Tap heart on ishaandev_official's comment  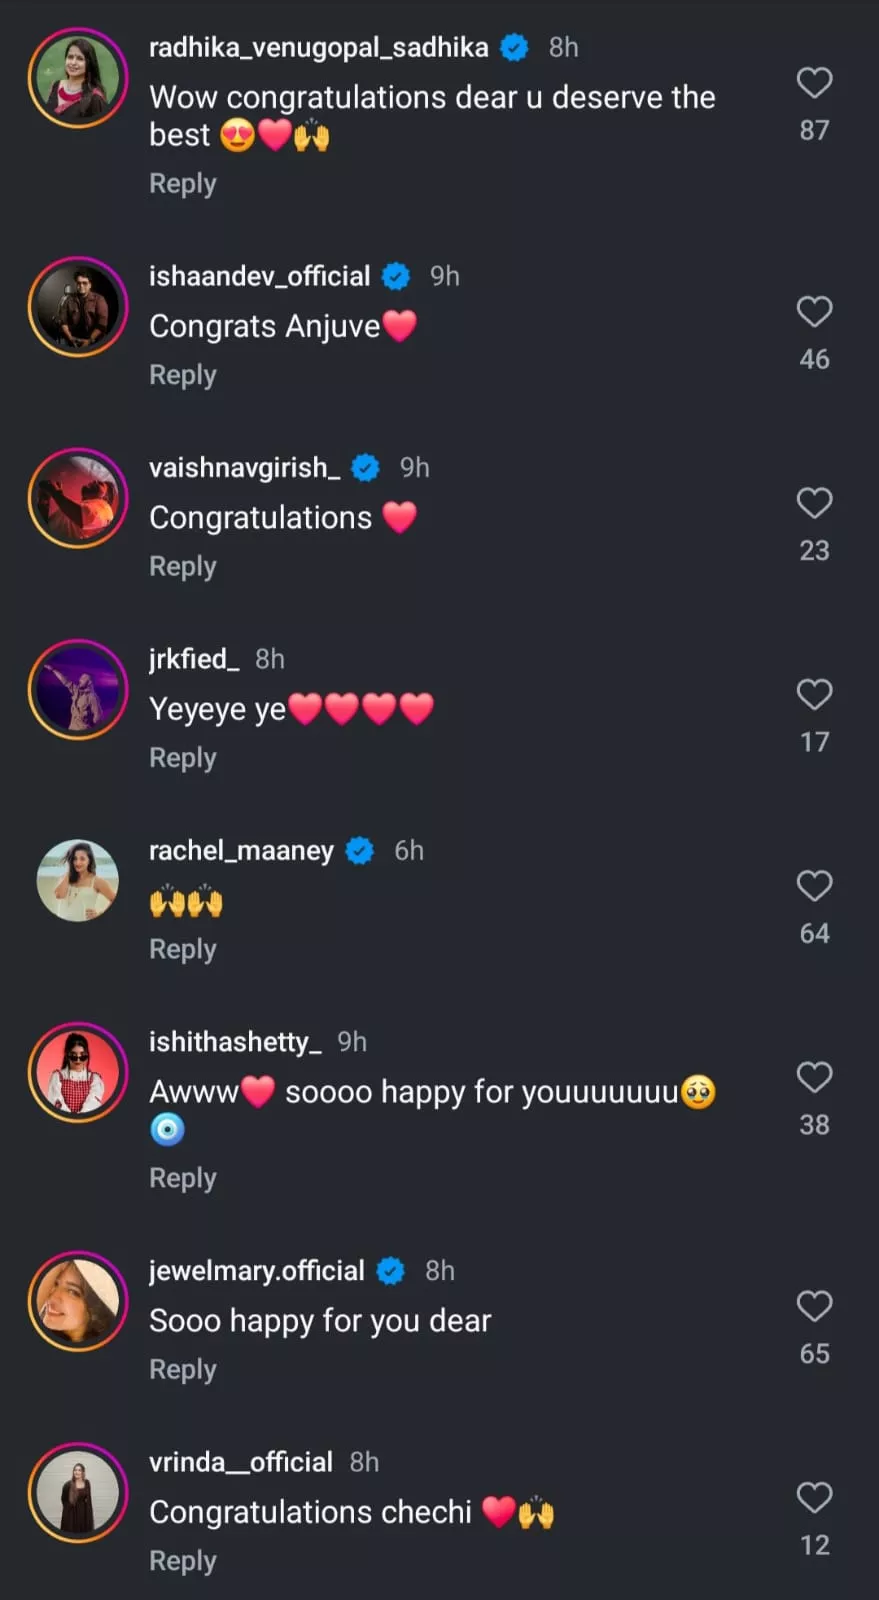pos(814,312)
